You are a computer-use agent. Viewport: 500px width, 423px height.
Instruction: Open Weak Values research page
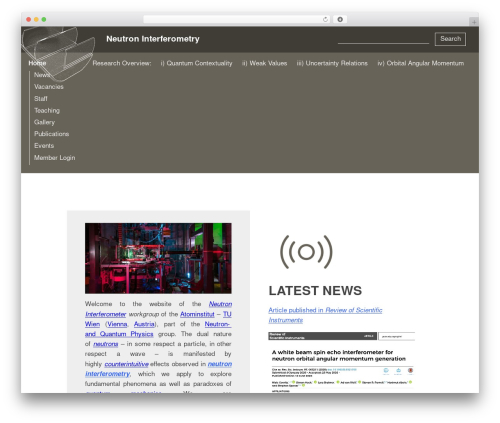pos(264,63)
